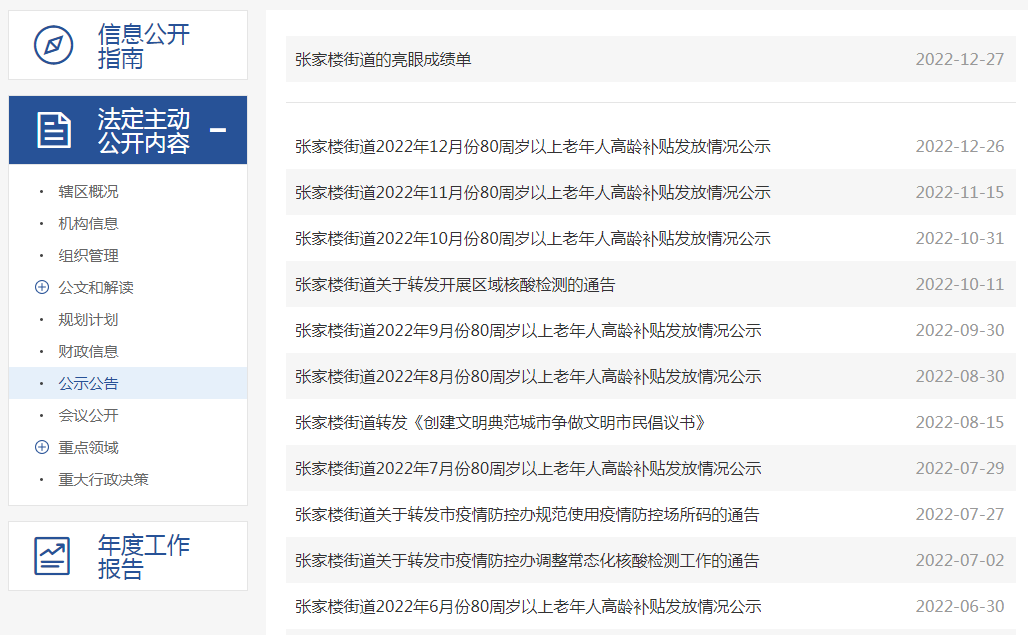Collapse 法定主动公开内容 with the minus sign
Image resolution: width=1028 pixels, height=635 pixels.
click(218, 130)
